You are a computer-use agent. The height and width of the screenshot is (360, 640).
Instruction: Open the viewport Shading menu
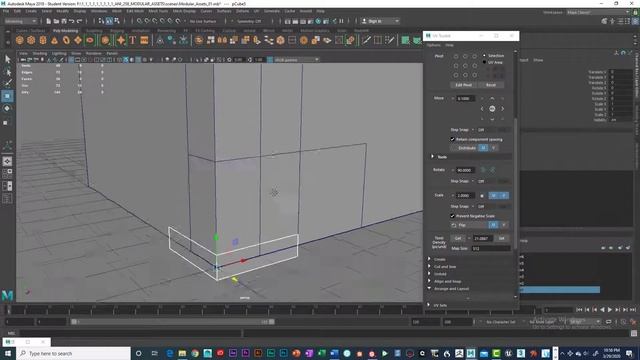(x=40, y=53)
